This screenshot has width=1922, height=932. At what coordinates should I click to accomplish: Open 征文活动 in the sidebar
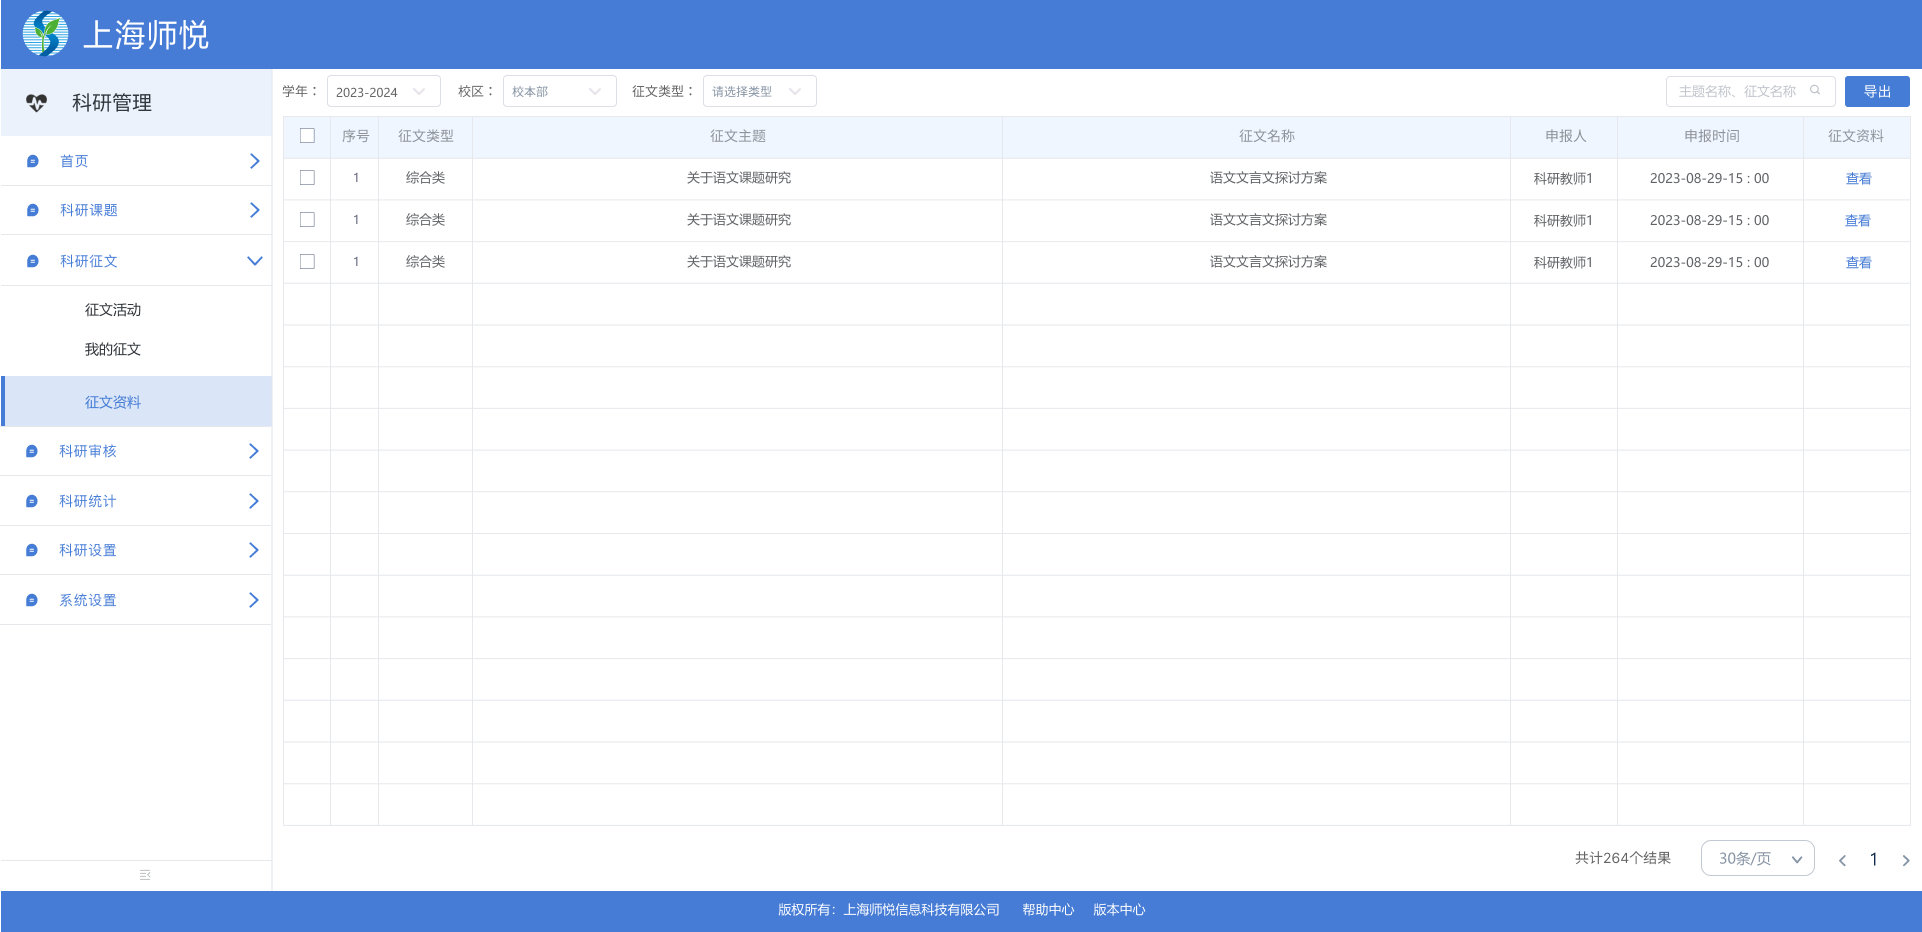click(113, 310)
